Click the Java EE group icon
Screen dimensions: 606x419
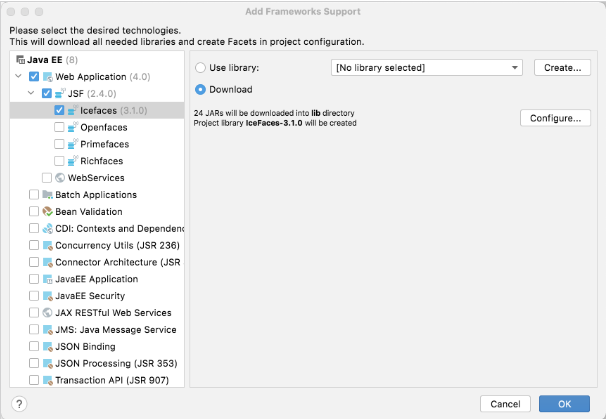pyautogui.click(x=20, y=60)
